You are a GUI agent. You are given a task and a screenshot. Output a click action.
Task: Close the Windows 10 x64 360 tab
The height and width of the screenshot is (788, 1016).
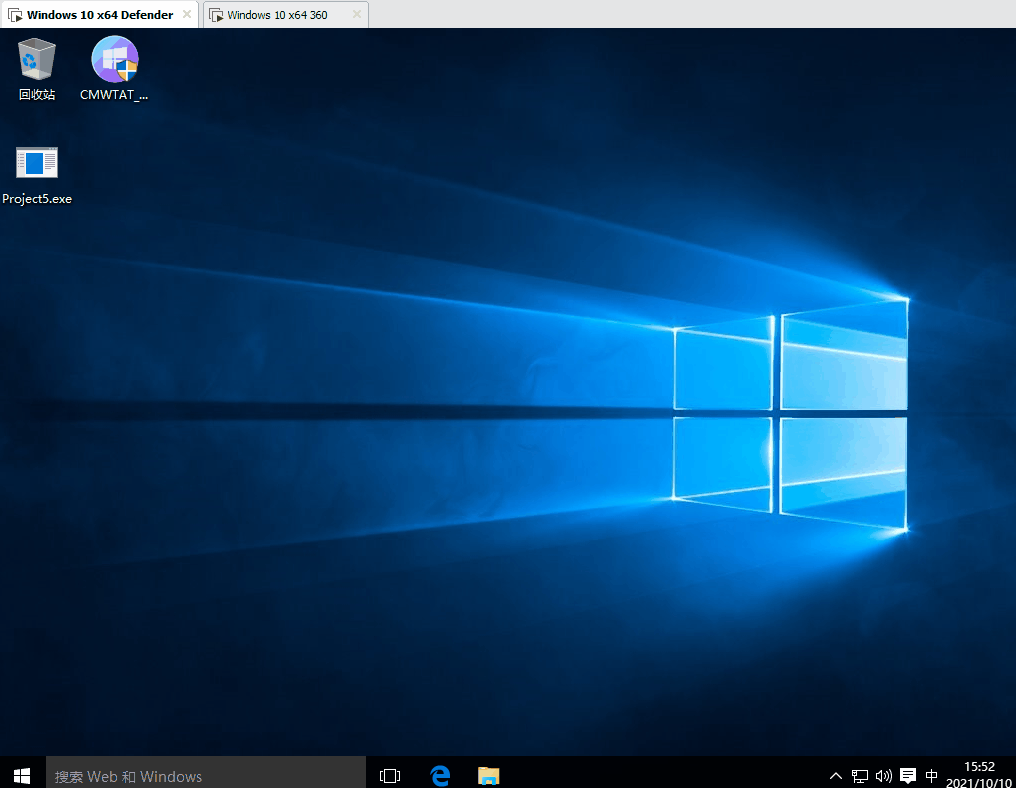click(356, 14)
